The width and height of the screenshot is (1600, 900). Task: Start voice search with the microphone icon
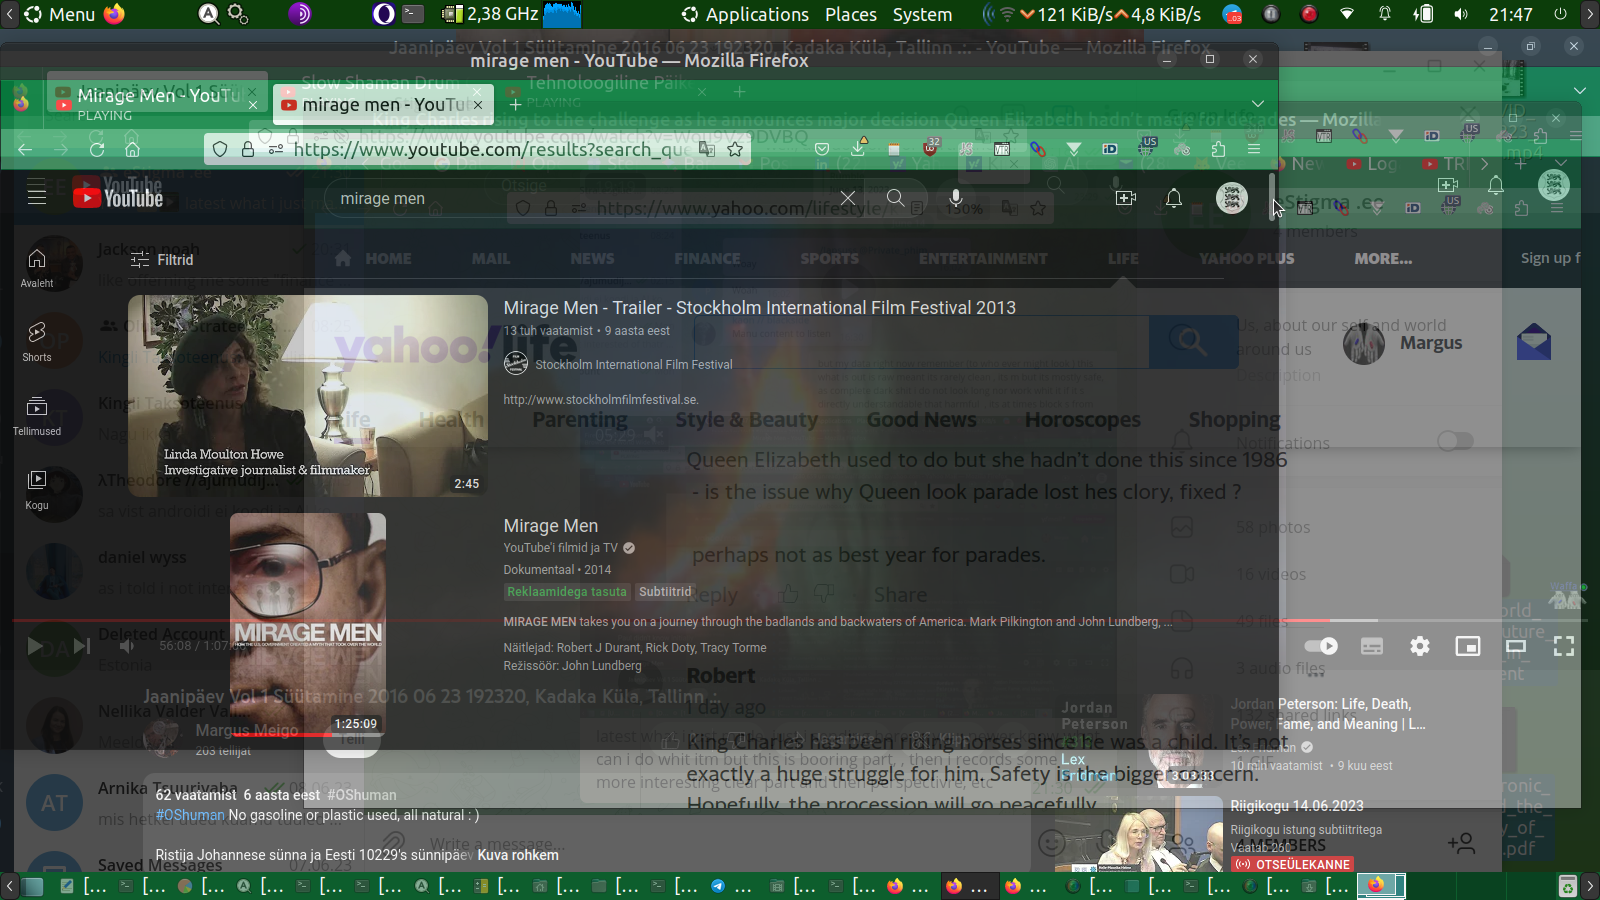tap(956, 198)
